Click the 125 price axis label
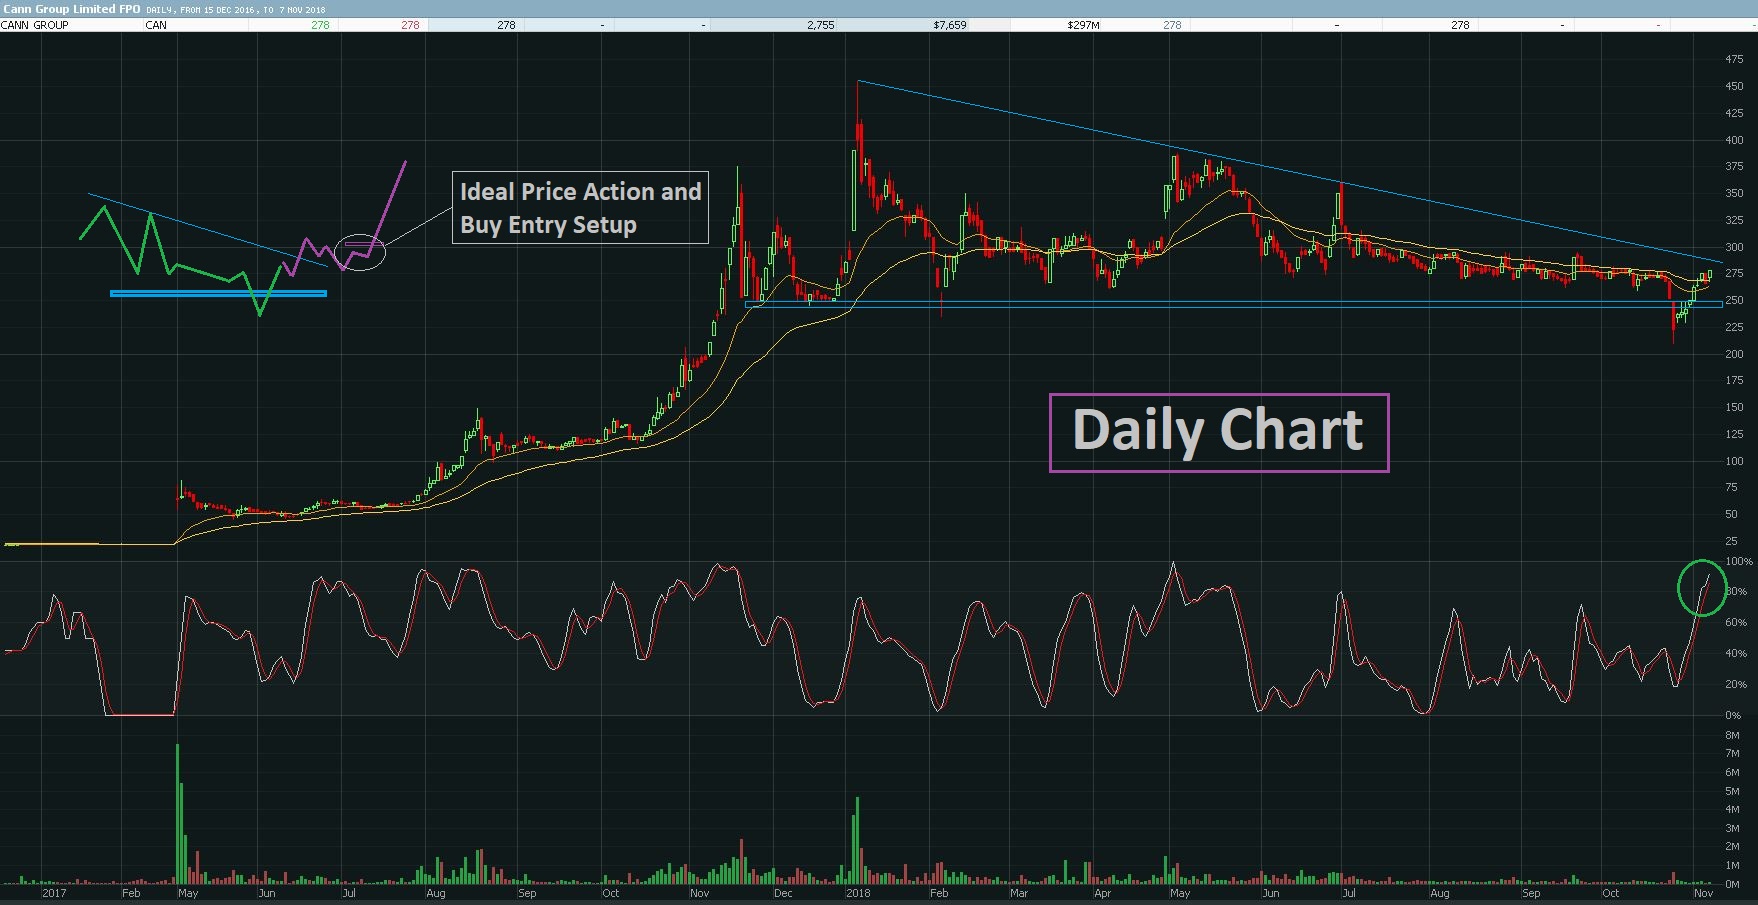The image size is (1758, 905). tap(1734, 435)
